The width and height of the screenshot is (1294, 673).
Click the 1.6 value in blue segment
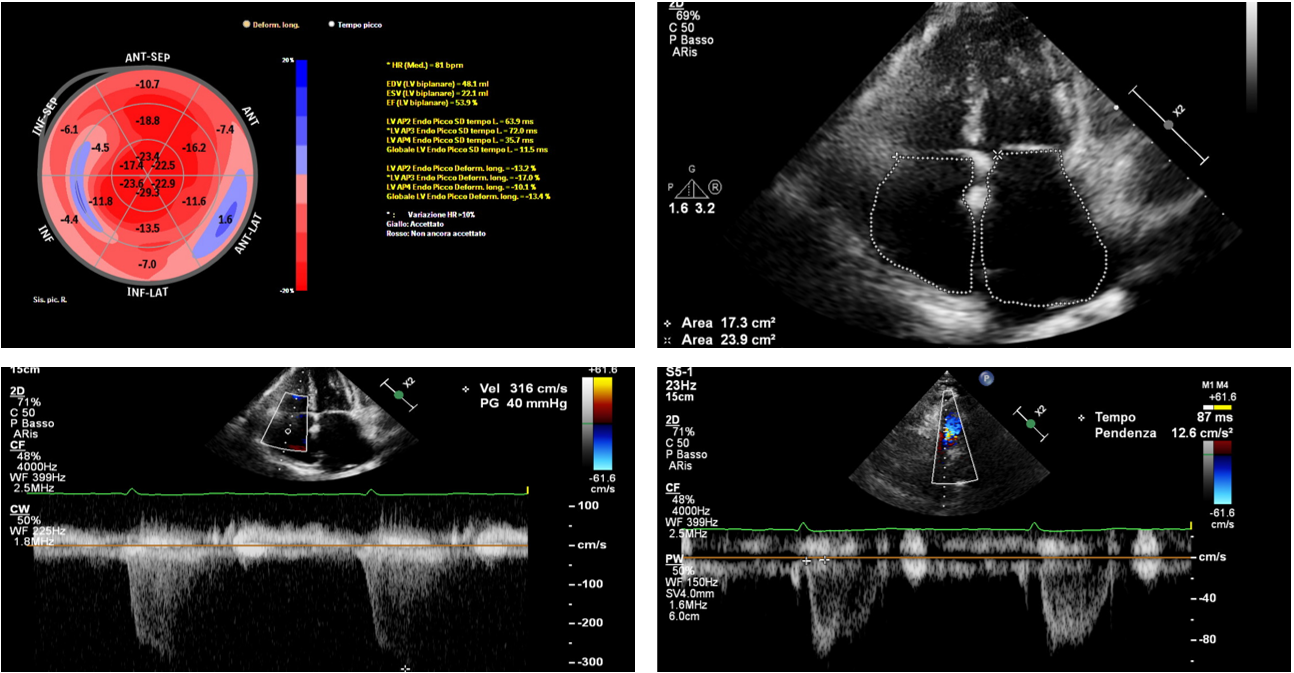pos(225,219)
